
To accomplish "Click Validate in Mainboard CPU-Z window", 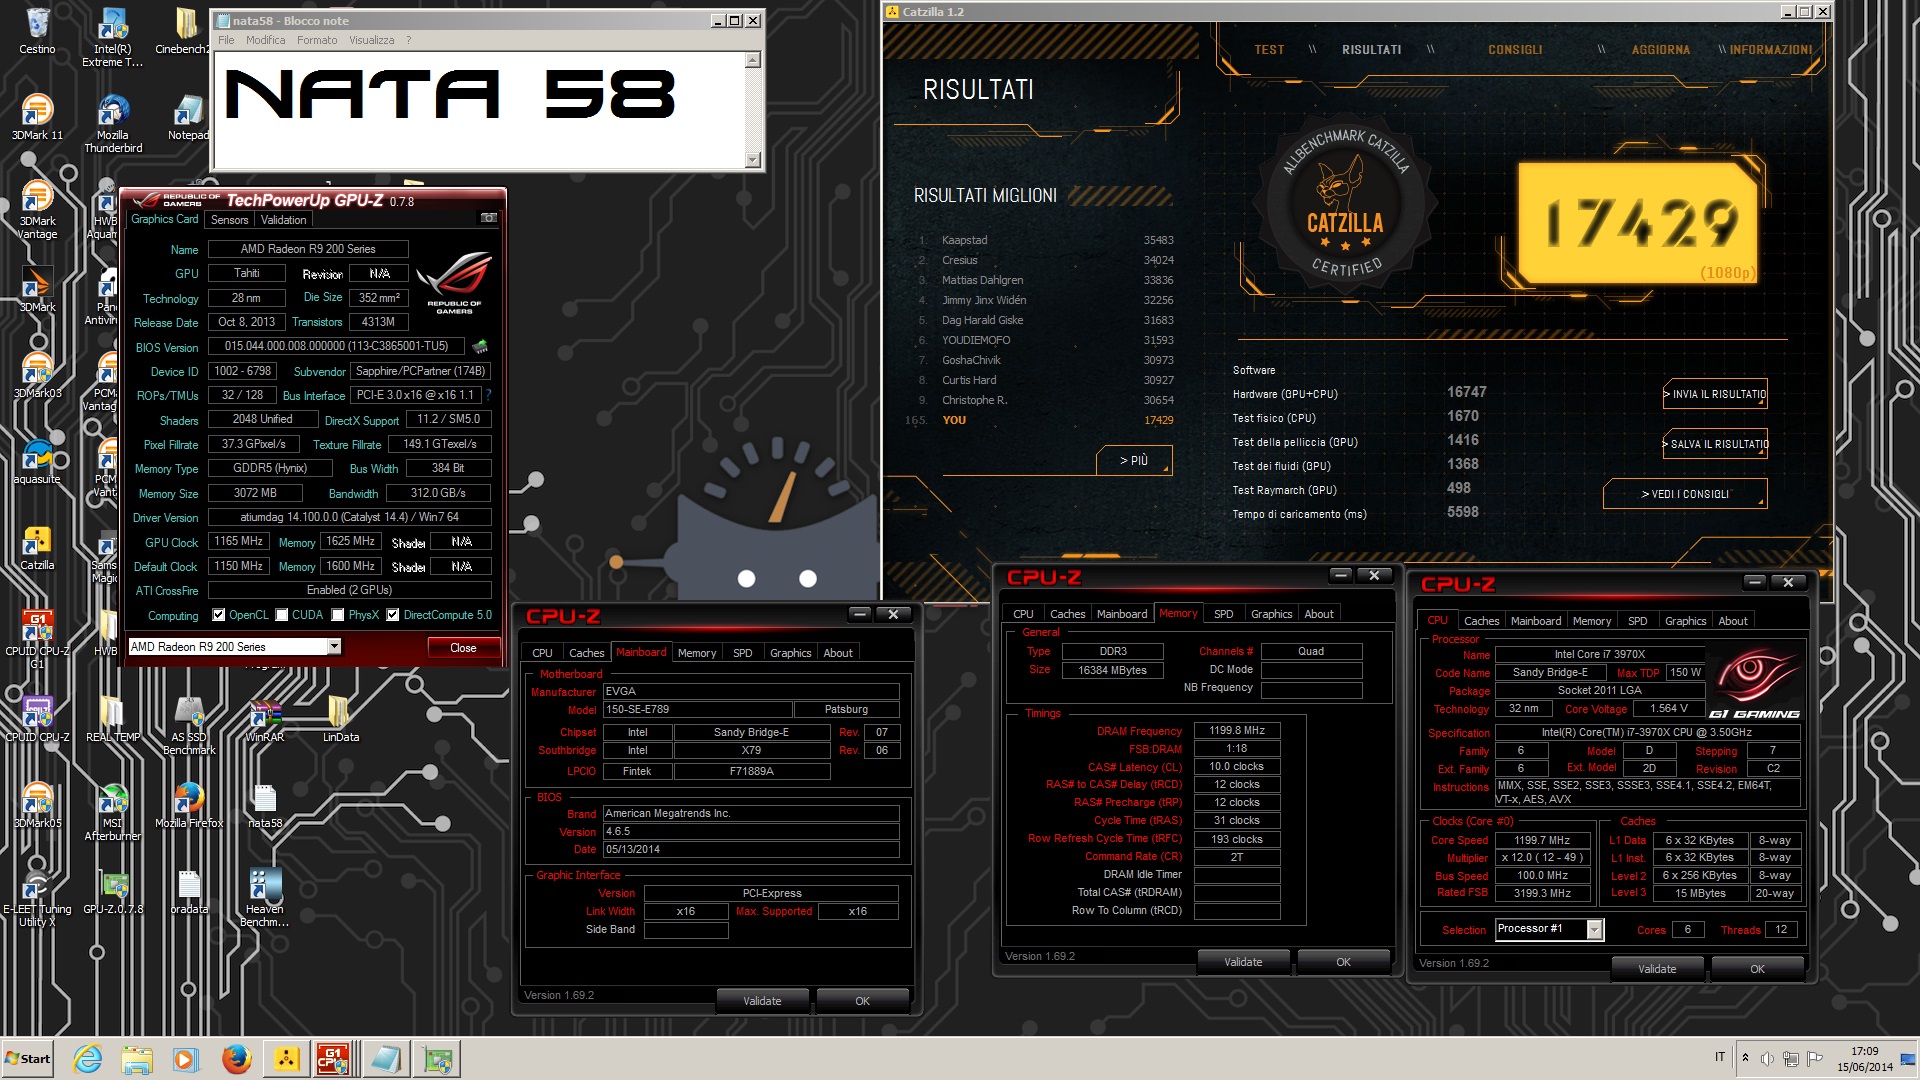I will click(762, 1001).
